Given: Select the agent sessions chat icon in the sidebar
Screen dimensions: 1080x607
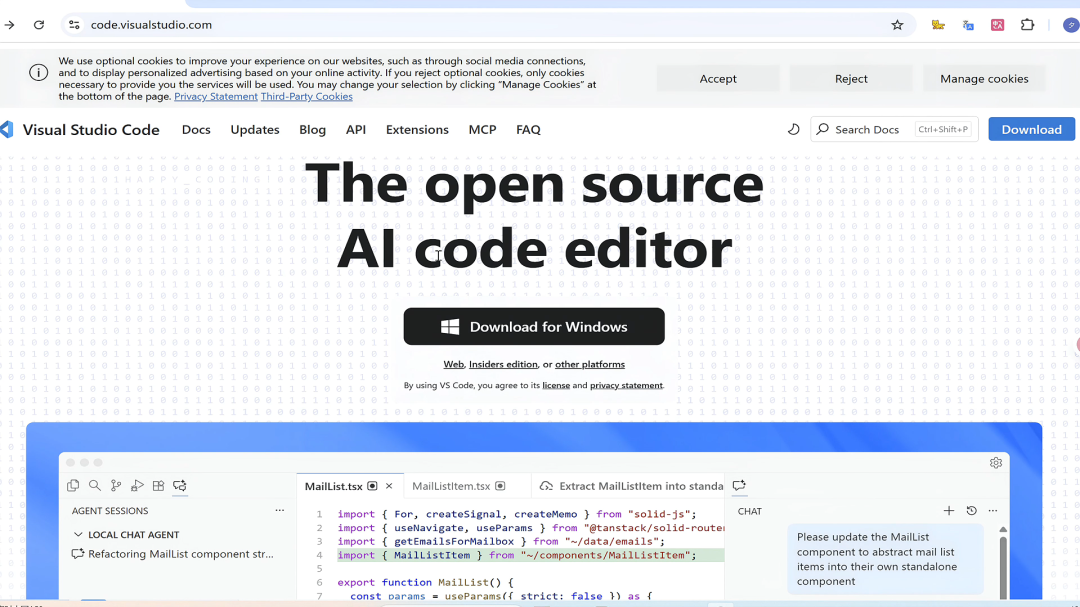Looking at the screenshot, I should pos(180,486).
